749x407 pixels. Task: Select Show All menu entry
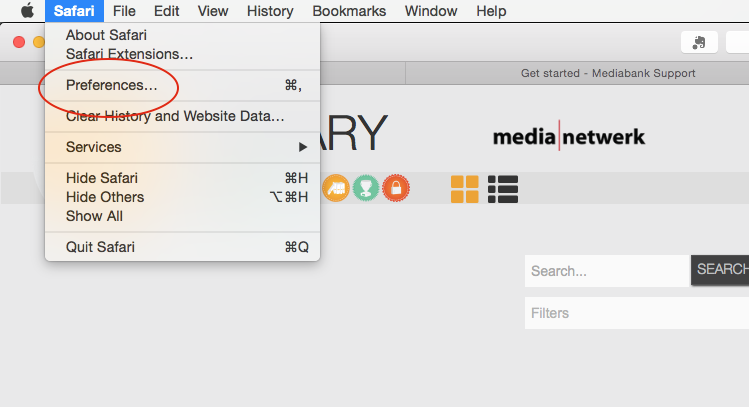pyautogui.click(x=182, y=216)
